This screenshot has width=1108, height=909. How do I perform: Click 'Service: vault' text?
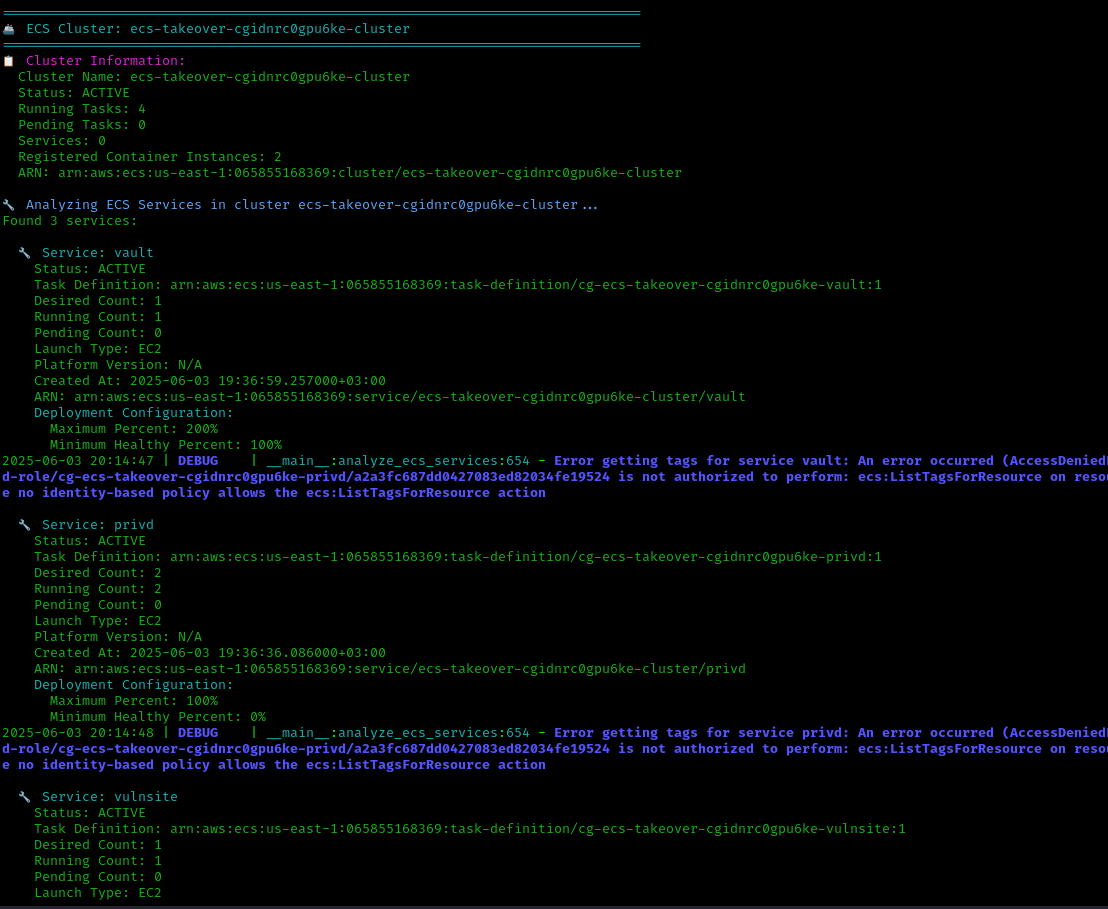point(98,253)
